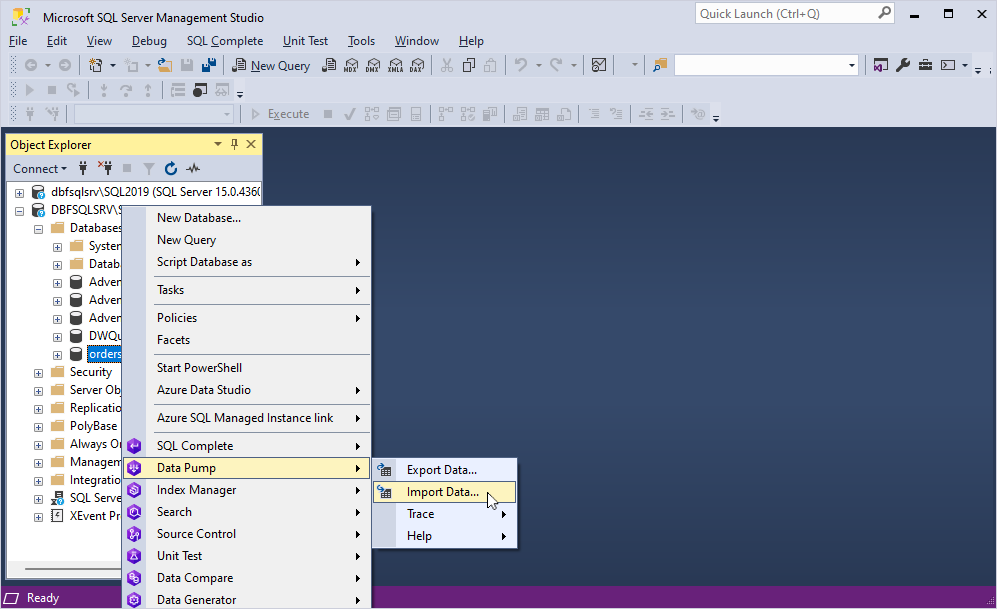The image size is (997, 609).
Task: Choose Facets from the context menu
Action: click(x=246, y=339)
